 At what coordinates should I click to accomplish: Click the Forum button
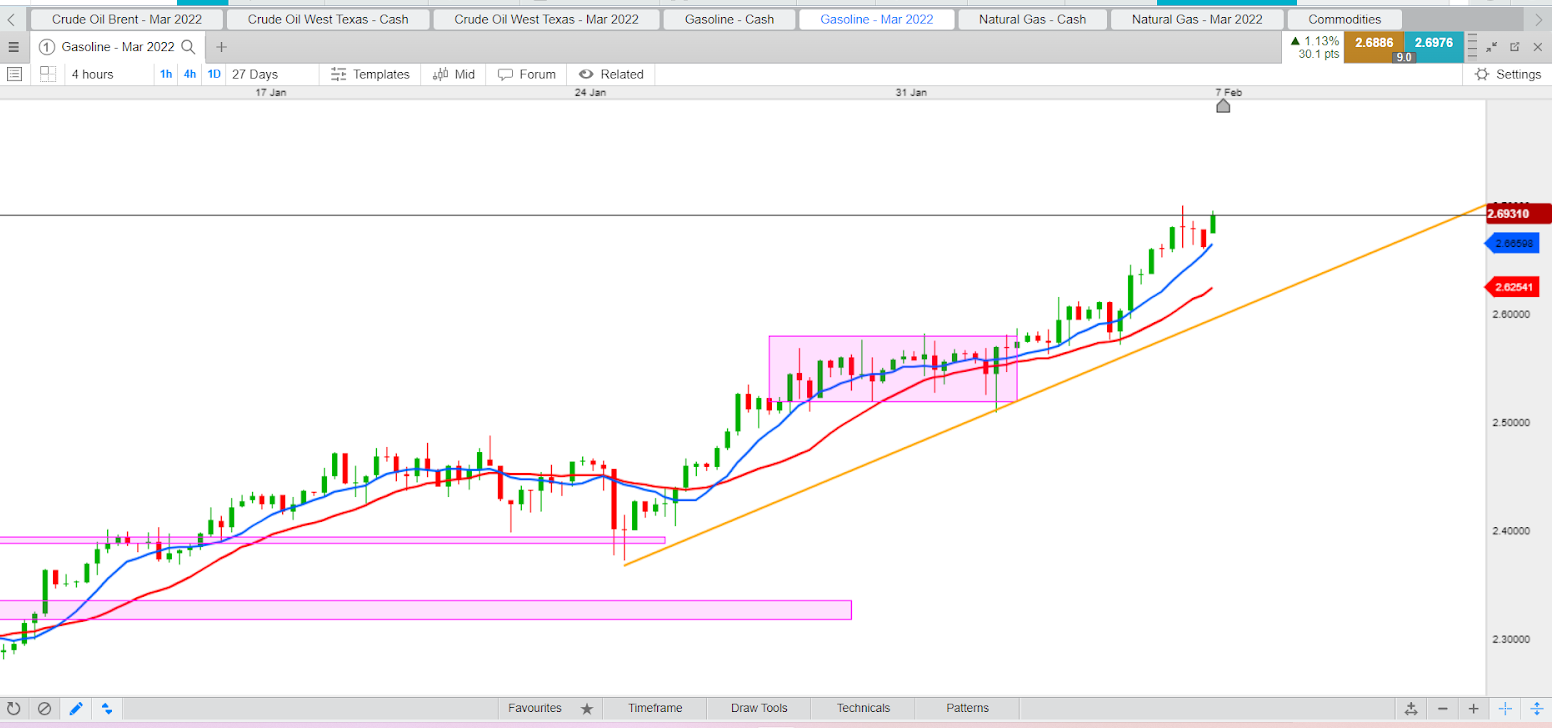tap(527, 74)
